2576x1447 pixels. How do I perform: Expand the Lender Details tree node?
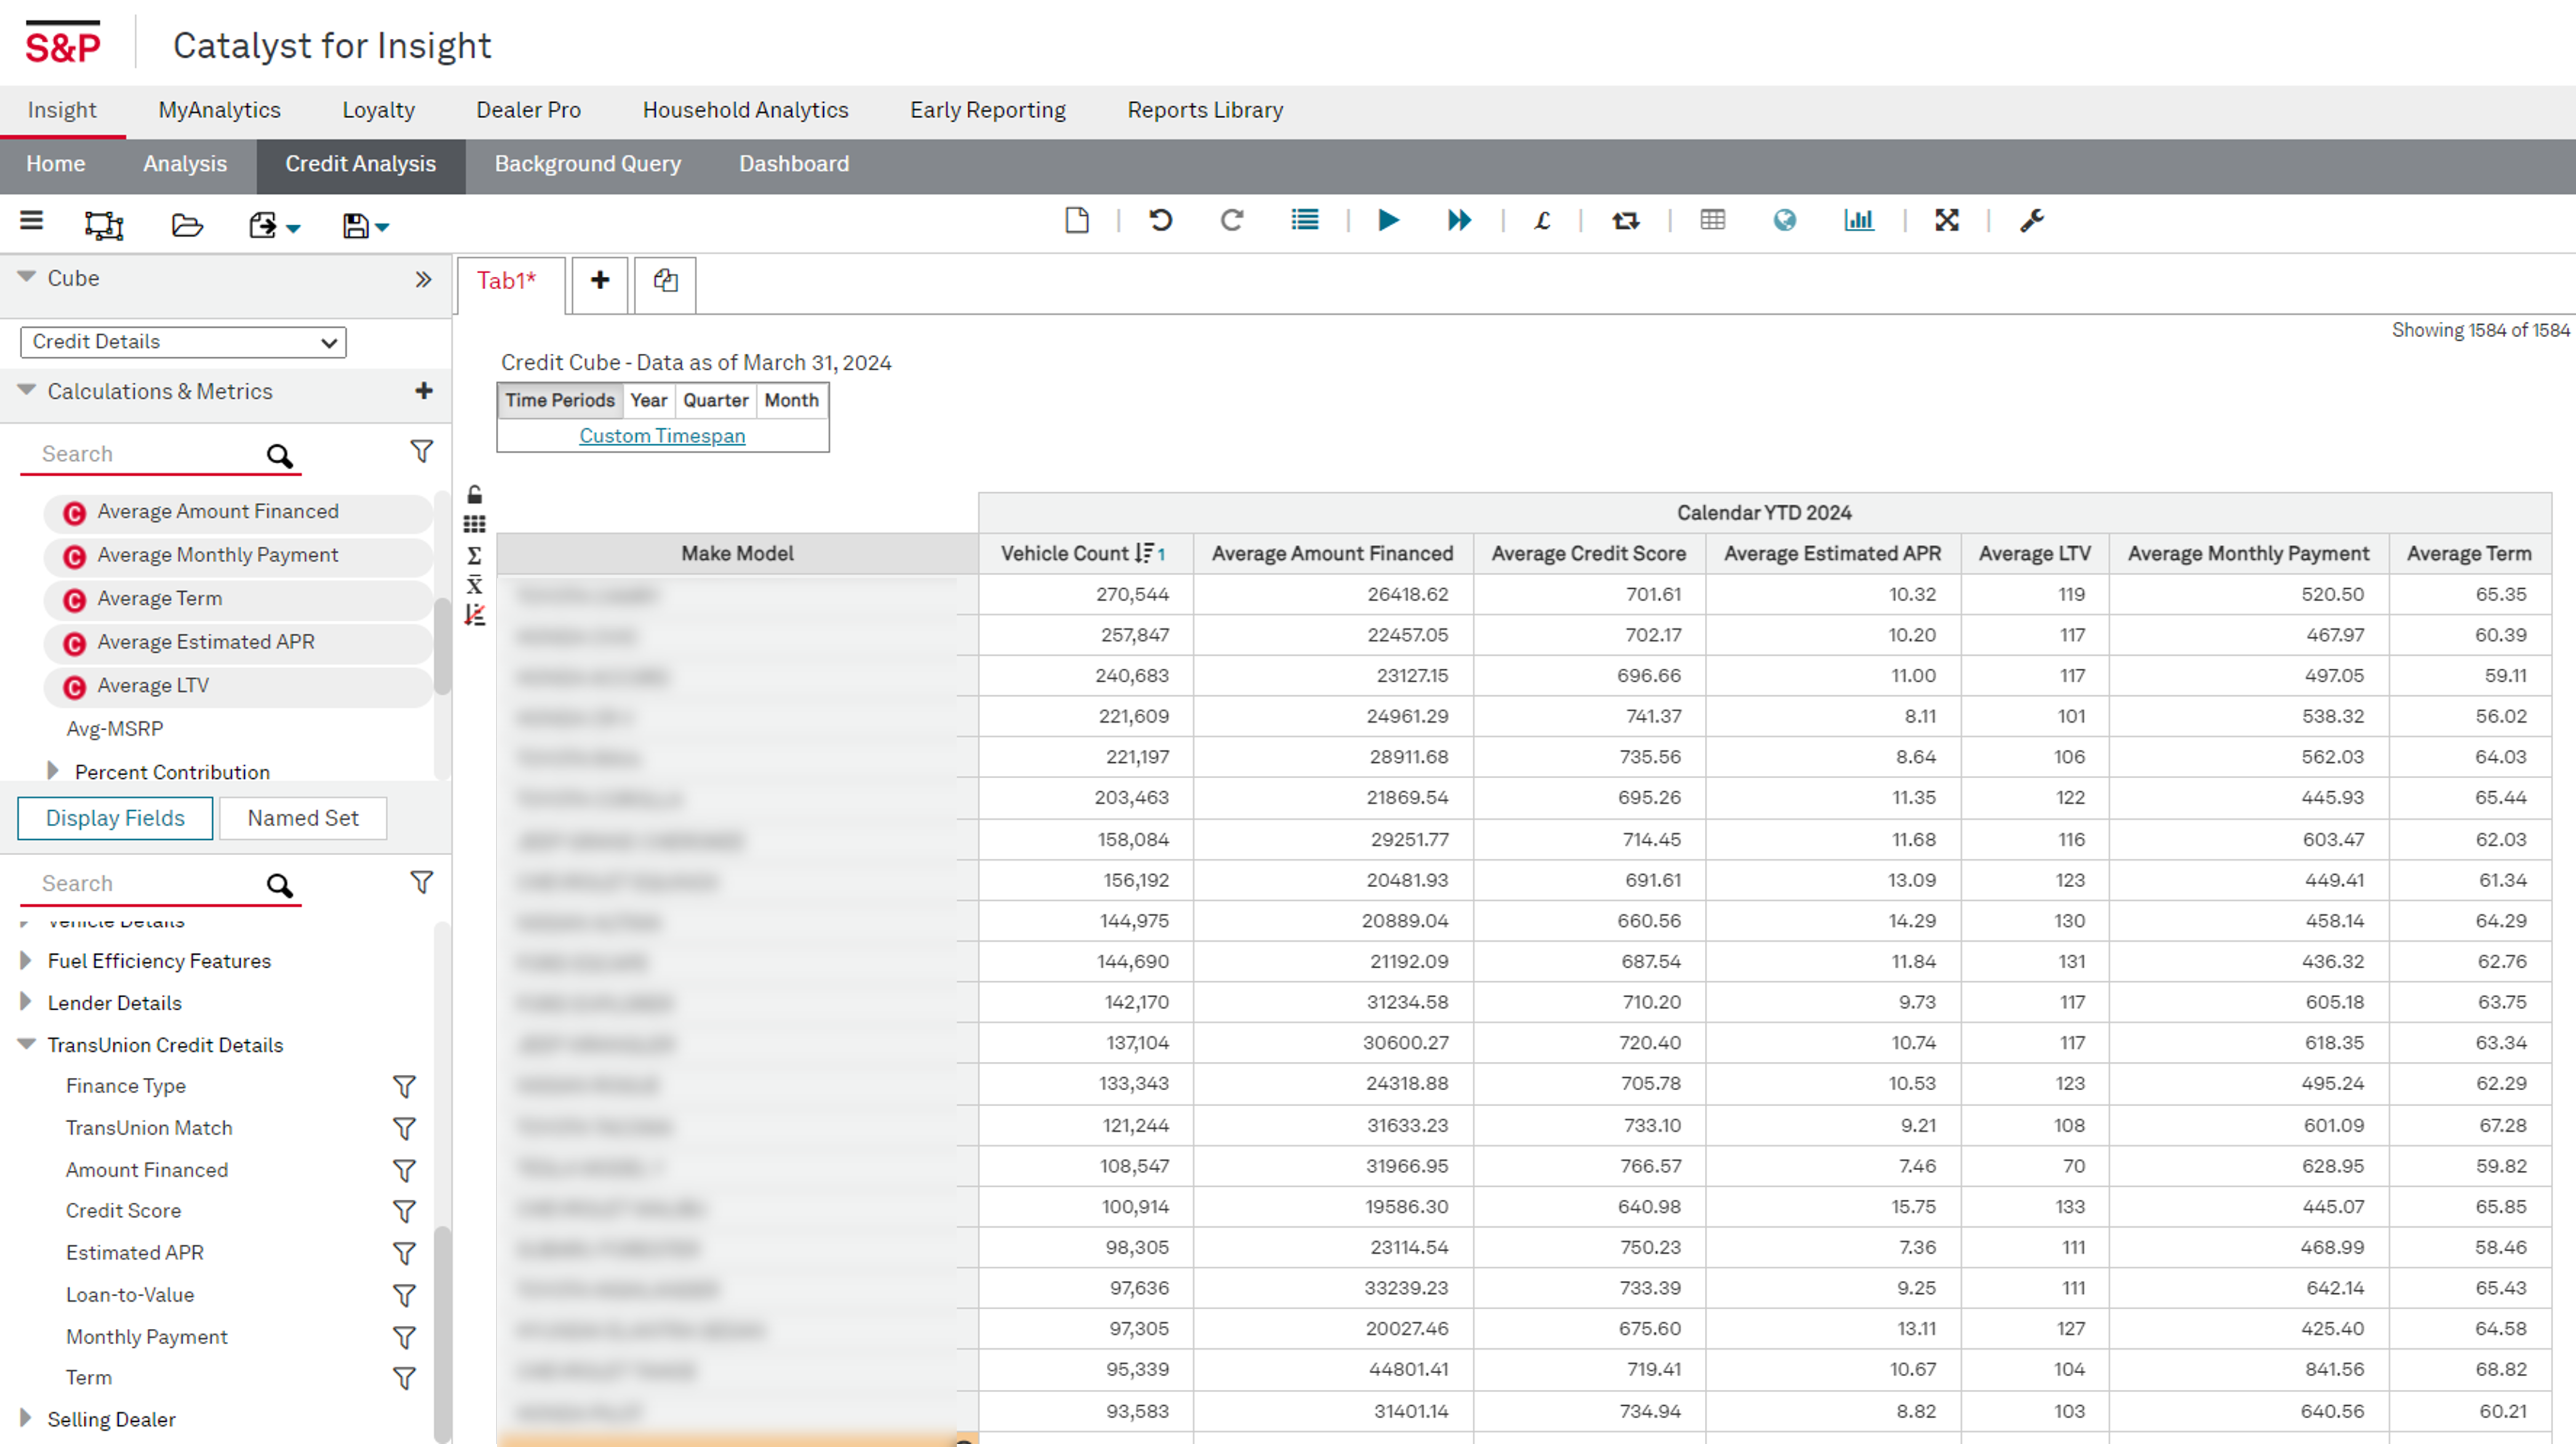pos(26,1002)
